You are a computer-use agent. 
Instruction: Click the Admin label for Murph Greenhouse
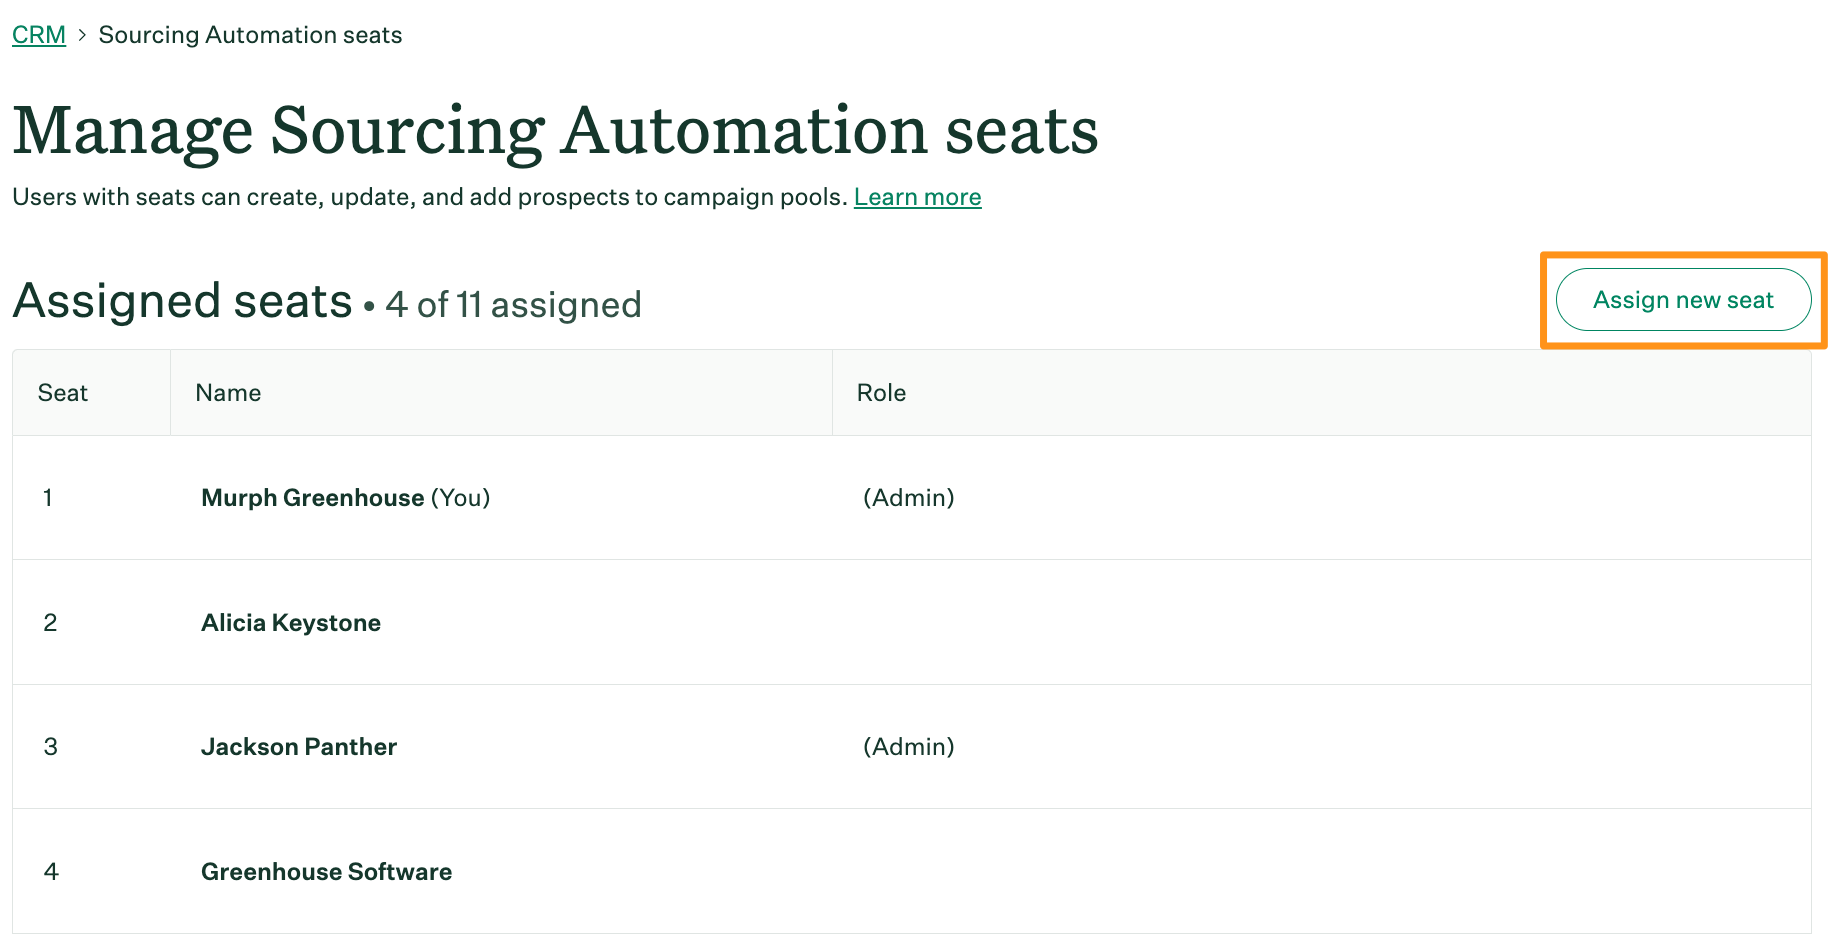[908, 497]
